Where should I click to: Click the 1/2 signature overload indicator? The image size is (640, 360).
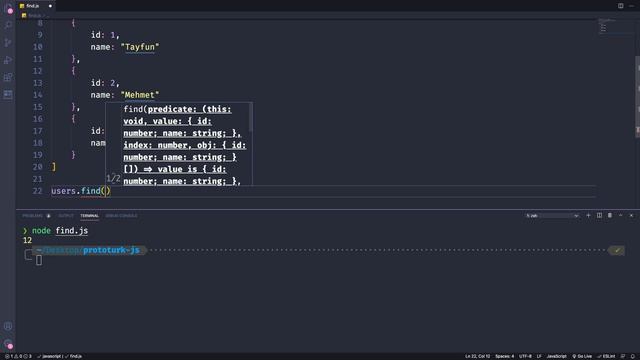113,178
